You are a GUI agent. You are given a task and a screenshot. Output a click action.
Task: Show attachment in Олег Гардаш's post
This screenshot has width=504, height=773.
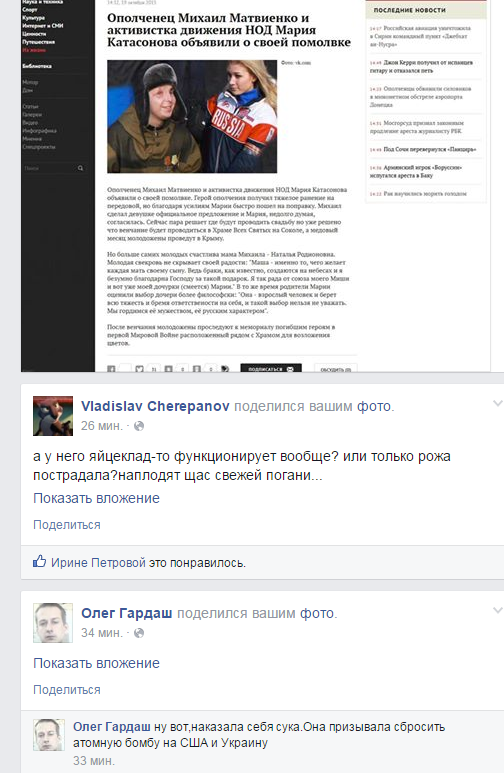96,664
